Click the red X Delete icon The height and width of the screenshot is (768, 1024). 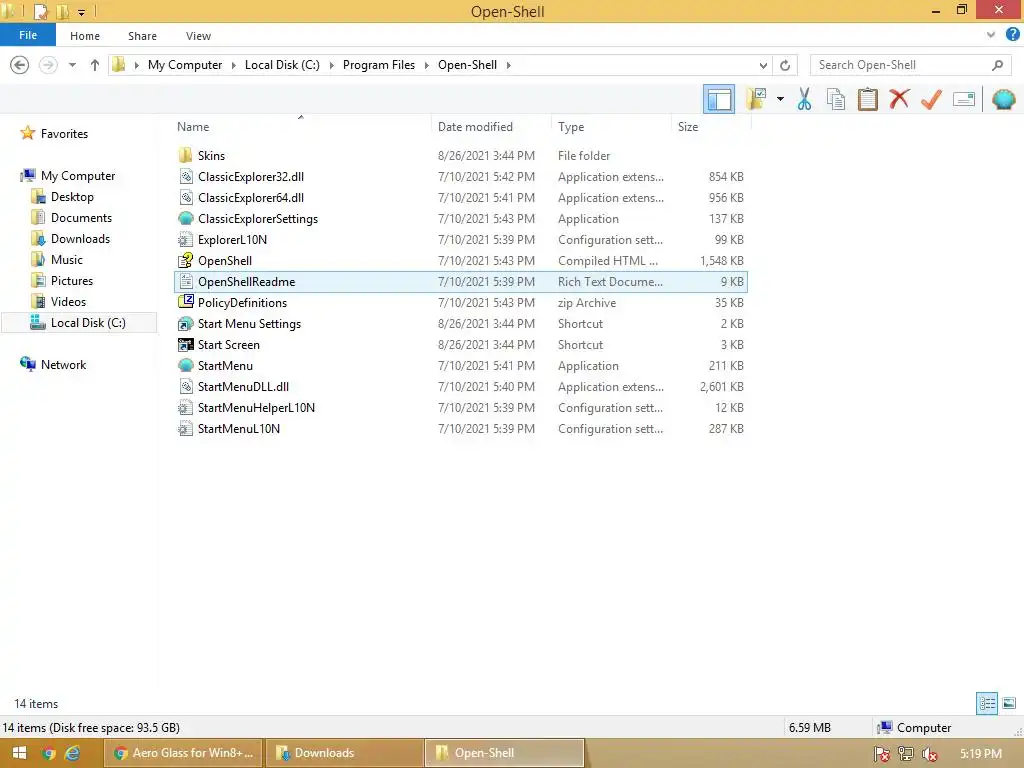pyautogui.click(x=899, y=99)
